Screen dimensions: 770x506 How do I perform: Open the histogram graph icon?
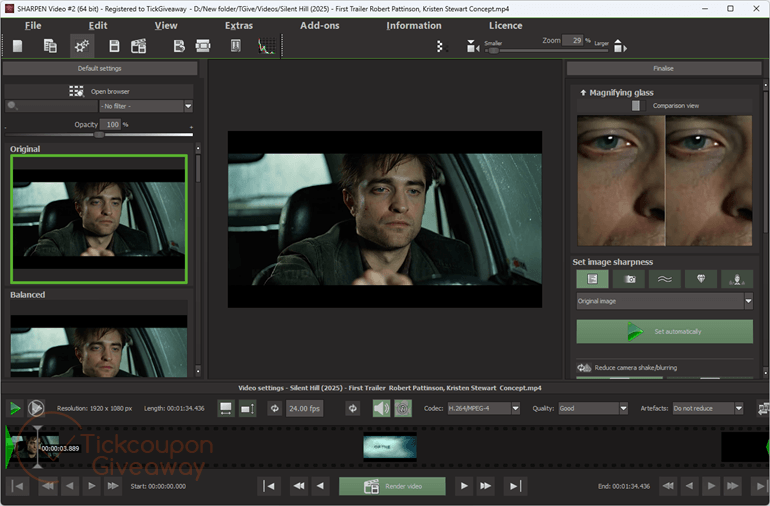(x=266, y=46)
